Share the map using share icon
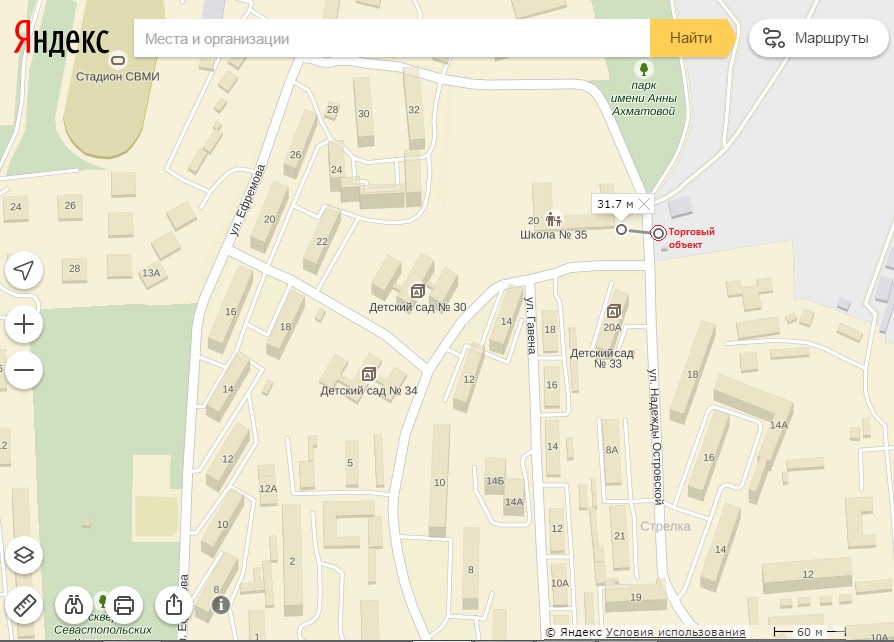 [x=174, y=604]
